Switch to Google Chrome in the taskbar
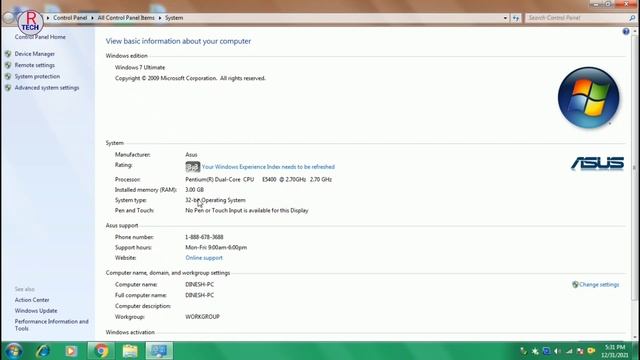Image resolution: width=640 pixels, height=360 pixels. tap(101, 351)
